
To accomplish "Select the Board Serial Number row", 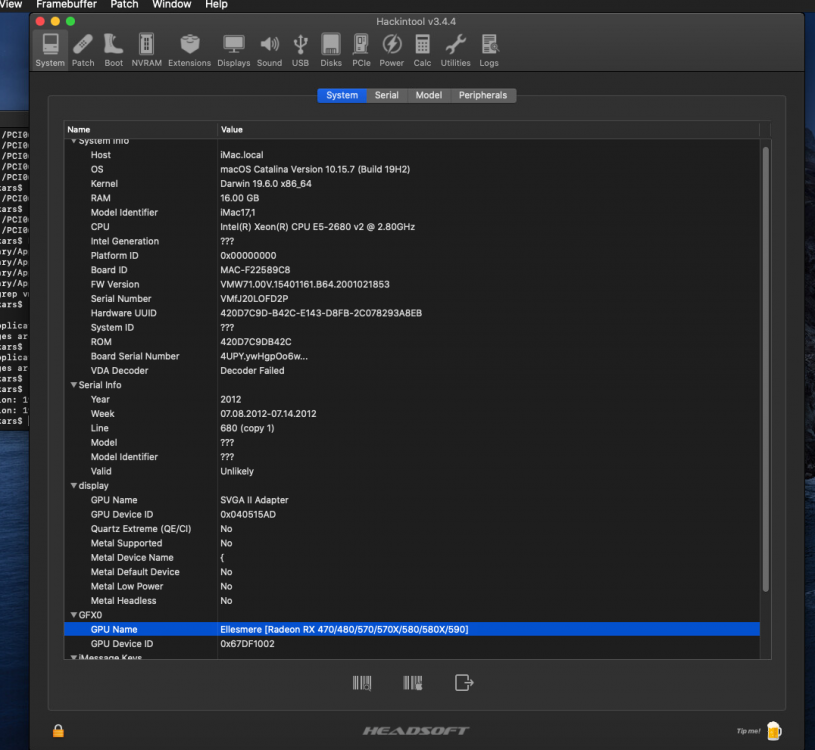I will click(x=412, y=356).
